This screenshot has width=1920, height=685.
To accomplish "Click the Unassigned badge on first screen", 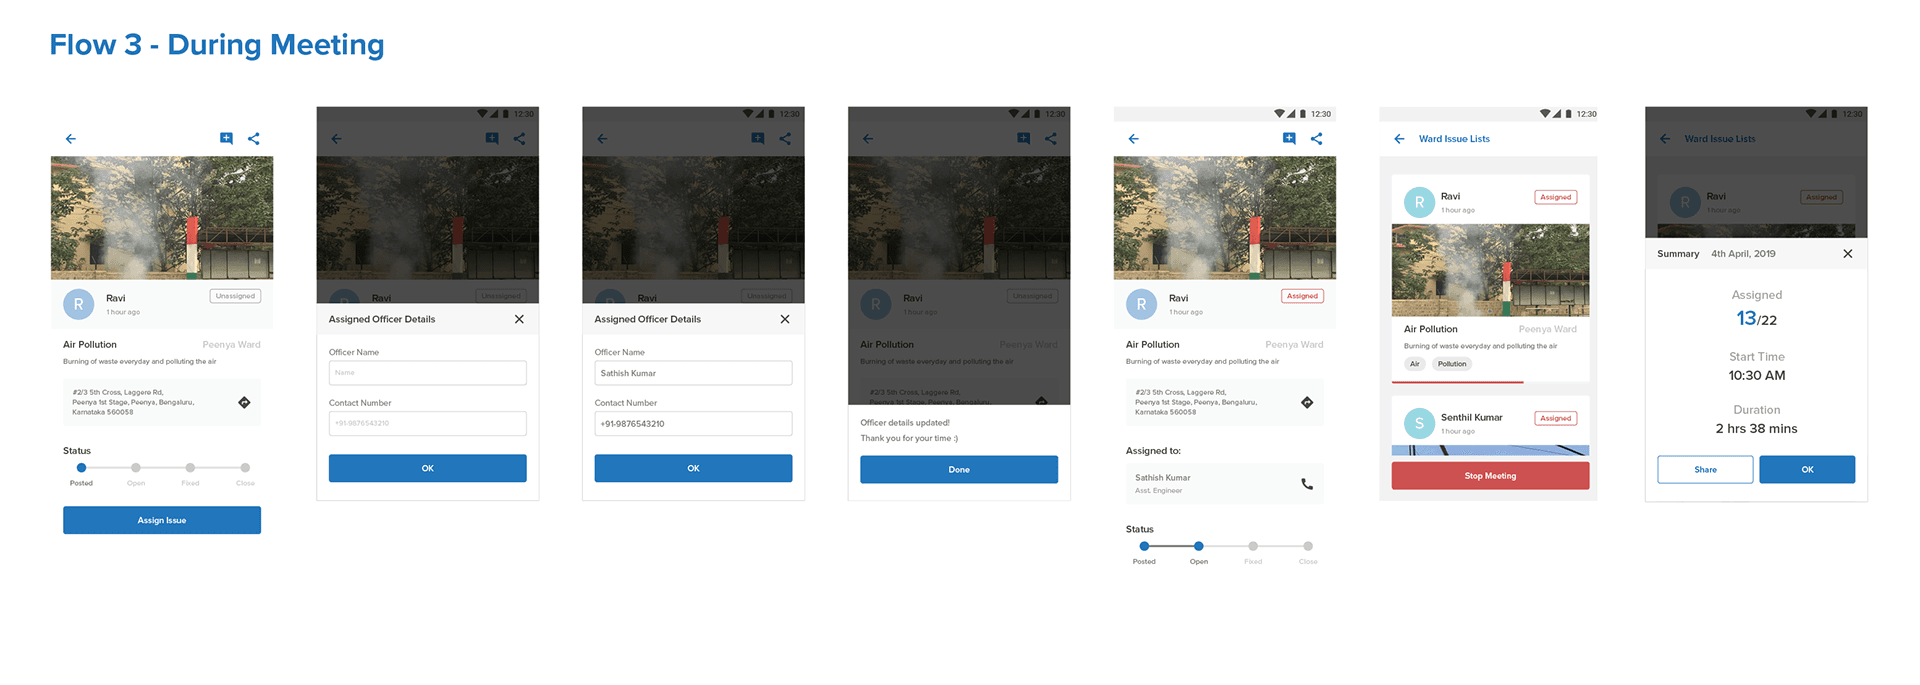I will [236, 296].
